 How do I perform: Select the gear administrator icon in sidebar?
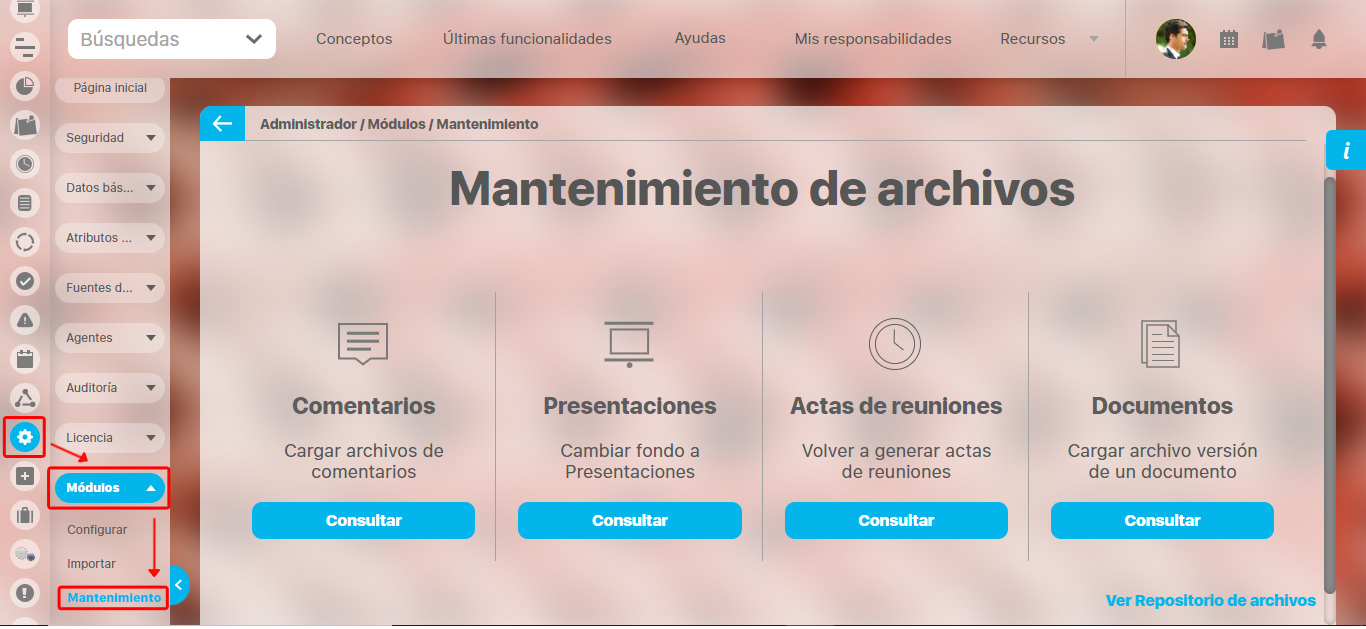(x=25, y=437)
